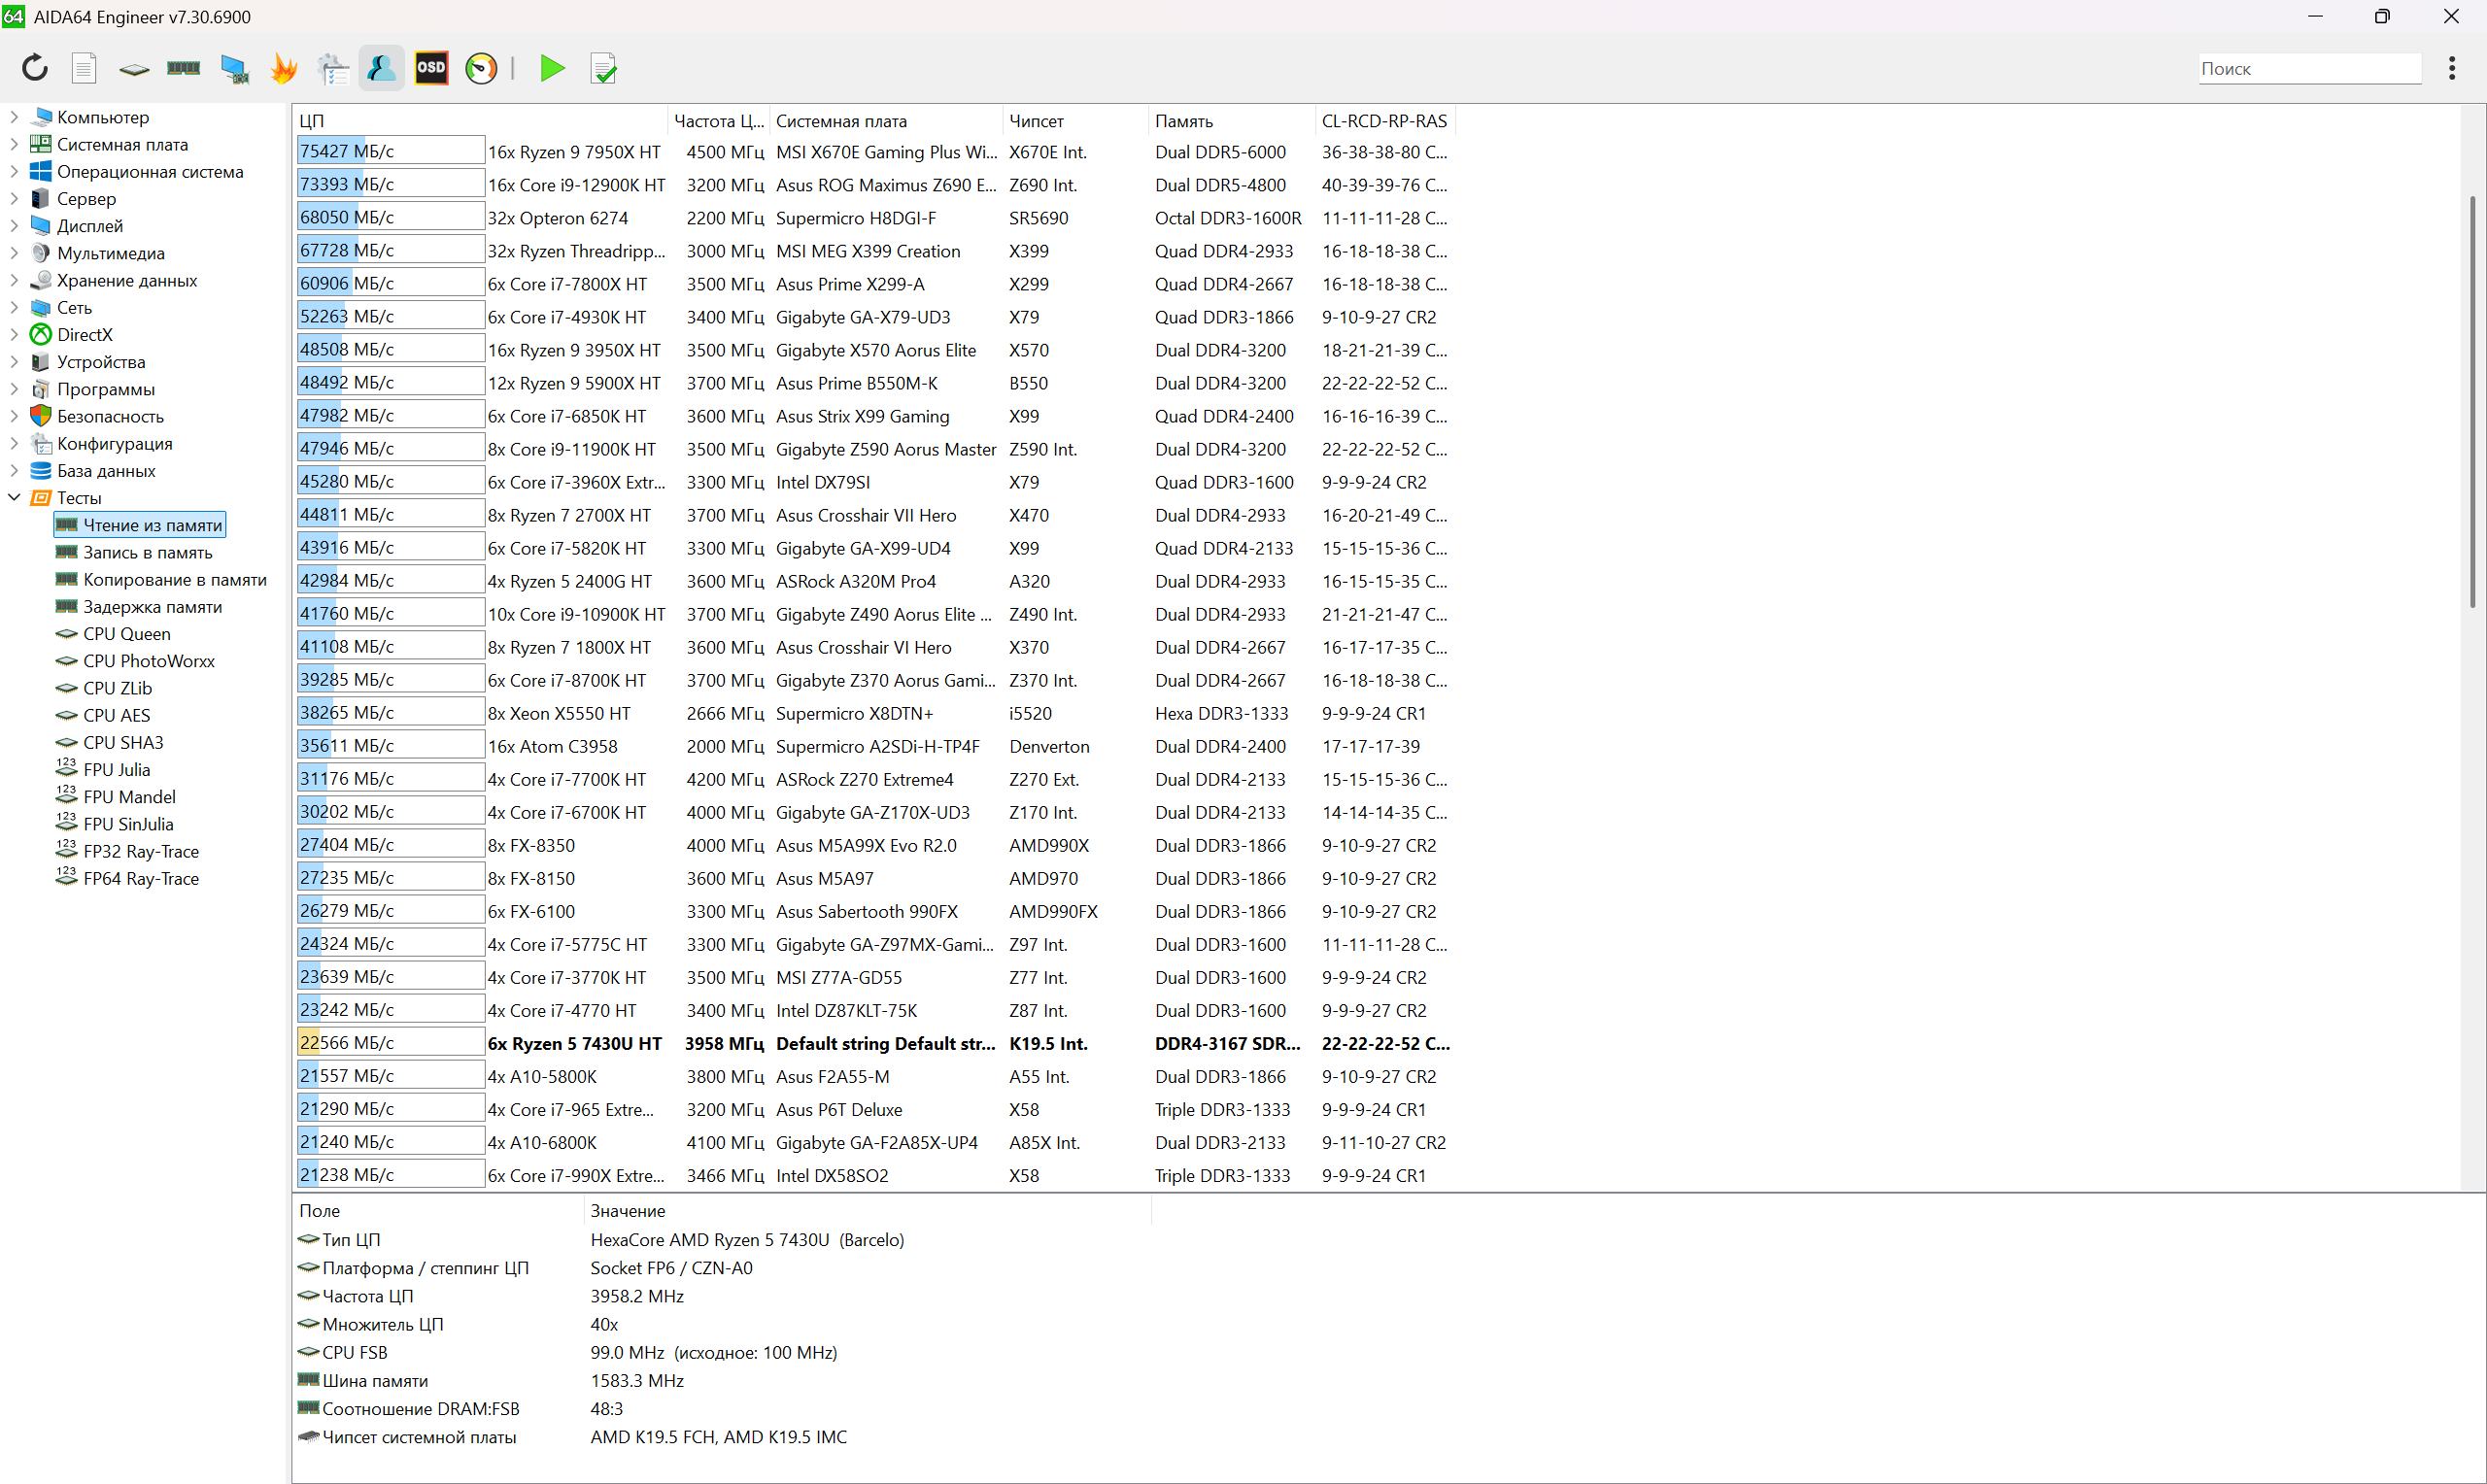Expand the Дисплей tree node
Viewport: 2487px width, 1484px height.
(x=14, y=226)
